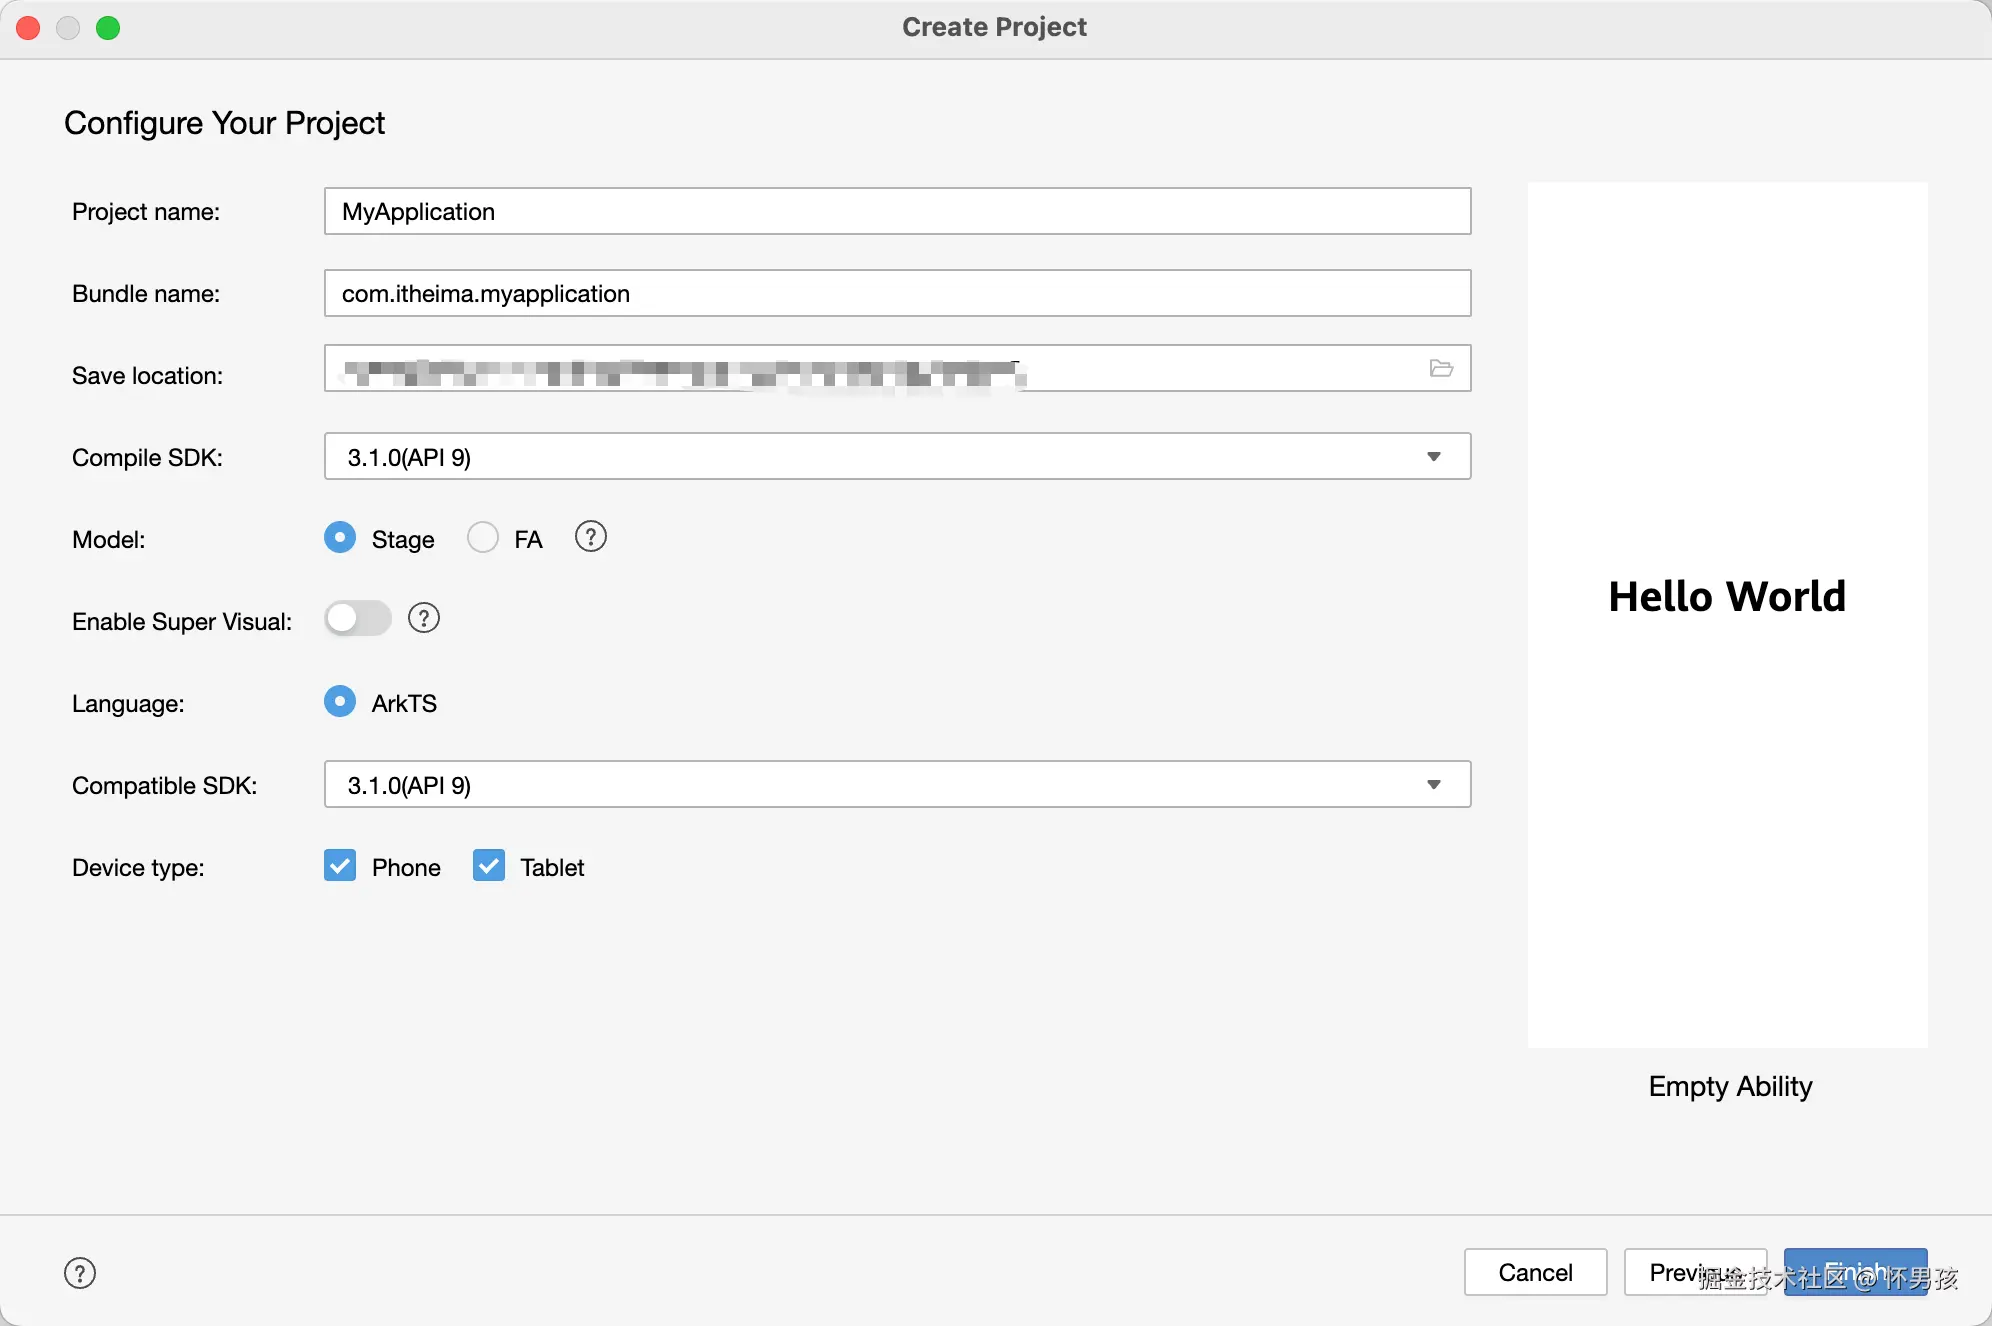
Task: Uncheck the Phone device type checkbox
Action: [x=340, y=866]
